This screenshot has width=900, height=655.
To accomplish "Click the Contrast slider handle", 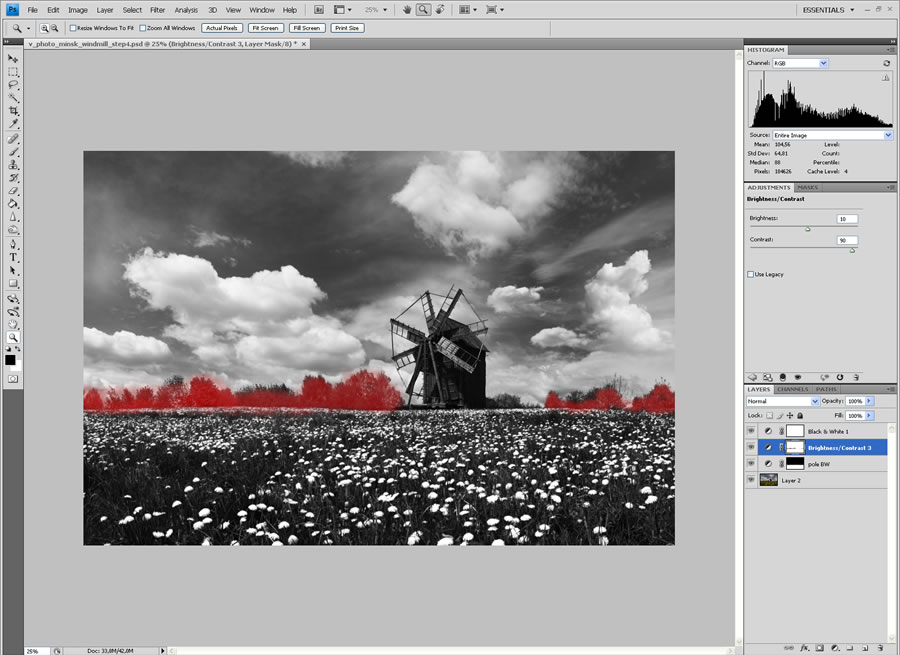I will tap(852, 251).
